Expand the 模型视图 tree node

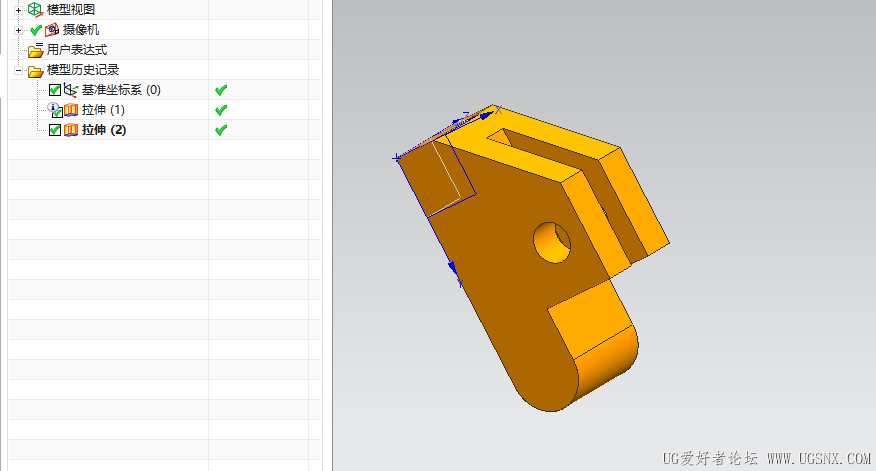point(18,10)
